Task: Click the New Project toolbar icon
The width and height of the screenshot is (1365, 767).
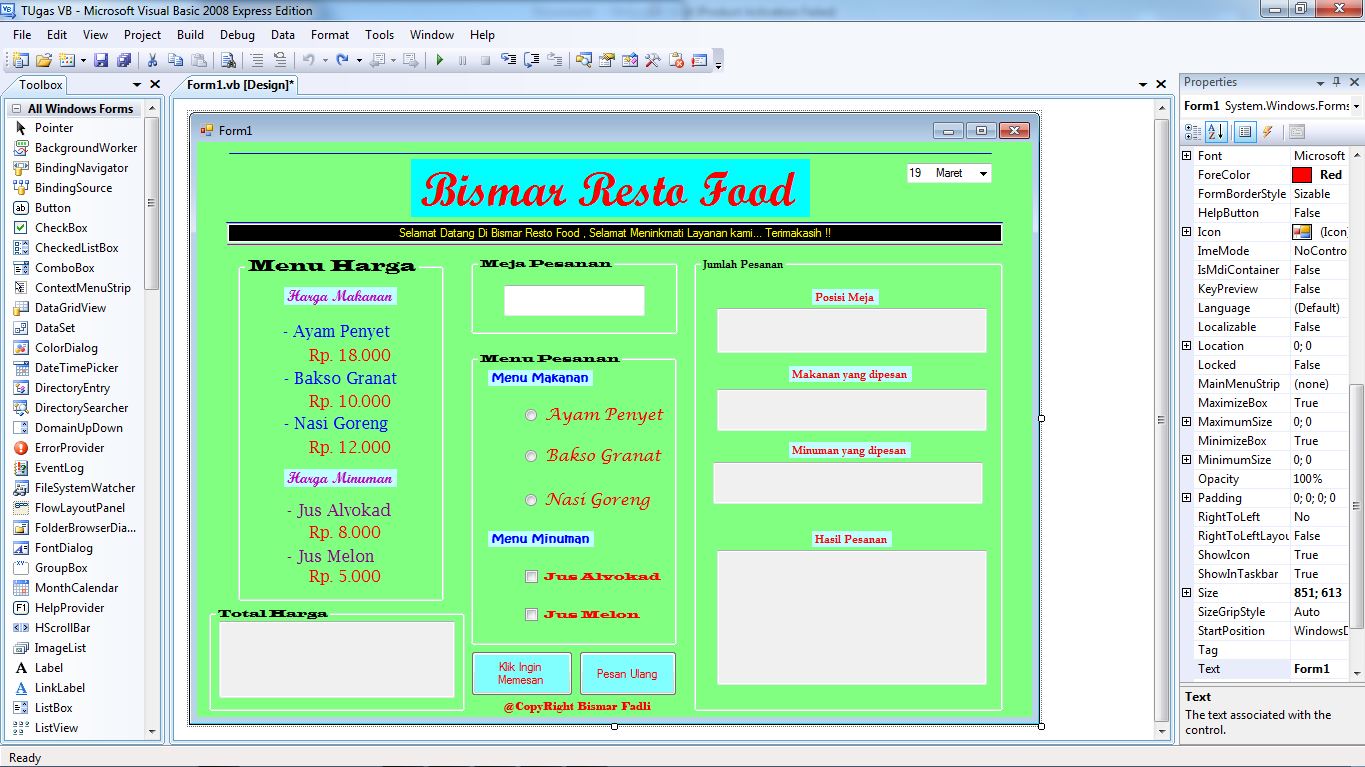Action: [19, 59]
